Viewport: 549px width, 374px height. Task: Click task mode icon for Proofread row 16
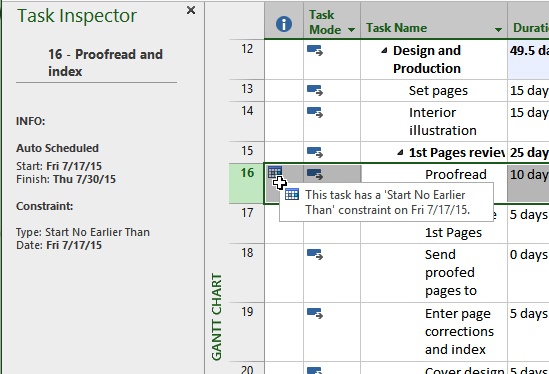point(315,174)
